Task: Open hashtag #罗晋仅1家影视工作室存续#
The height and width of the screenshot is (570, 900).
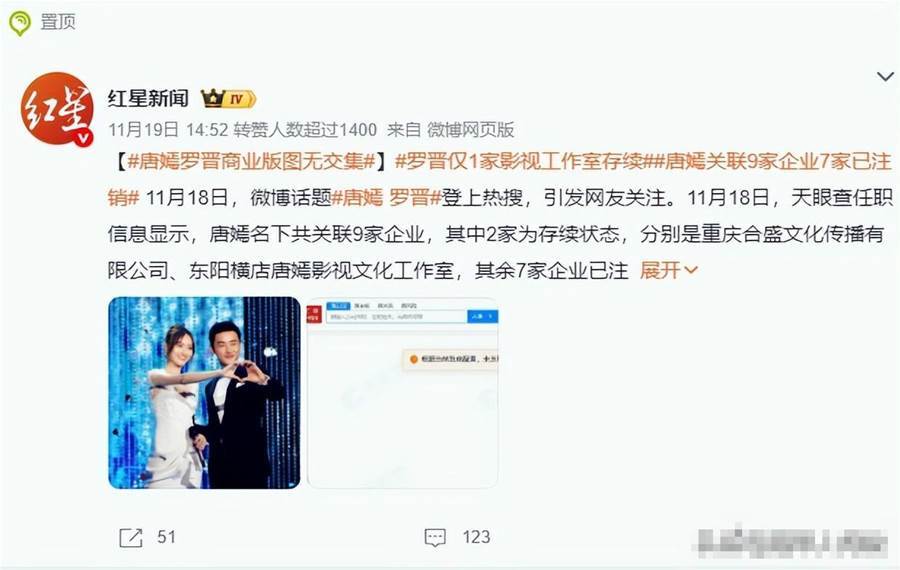Action: coord(519,161)
